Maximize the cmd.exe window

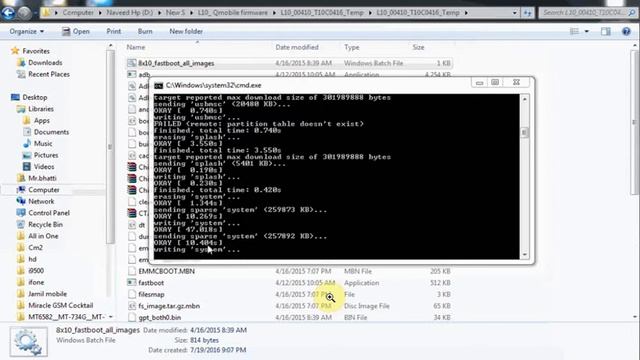(495, 83)
